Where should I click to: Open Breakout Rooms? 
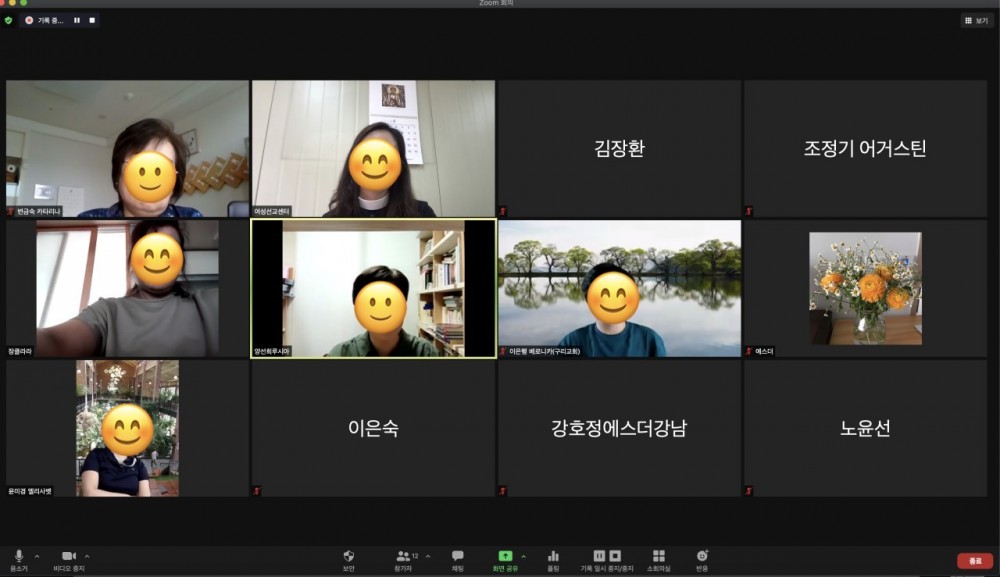(x=658, y=557)
